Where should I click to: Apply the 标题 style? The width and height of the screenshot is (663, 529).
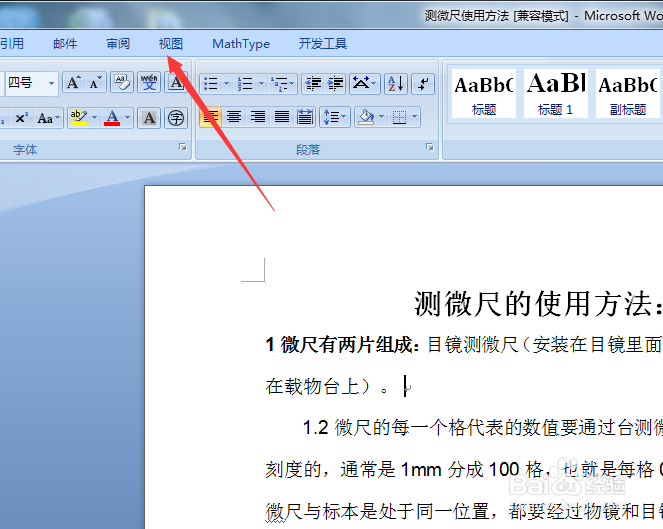[484, 94]
